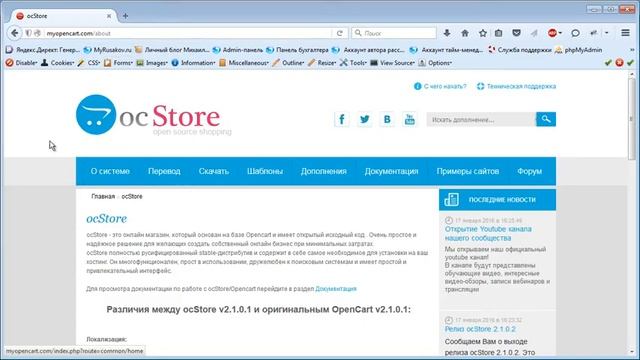Screen dimensions: 640x360
Task: Click 'С чего начать?' link
Action: 440,86
